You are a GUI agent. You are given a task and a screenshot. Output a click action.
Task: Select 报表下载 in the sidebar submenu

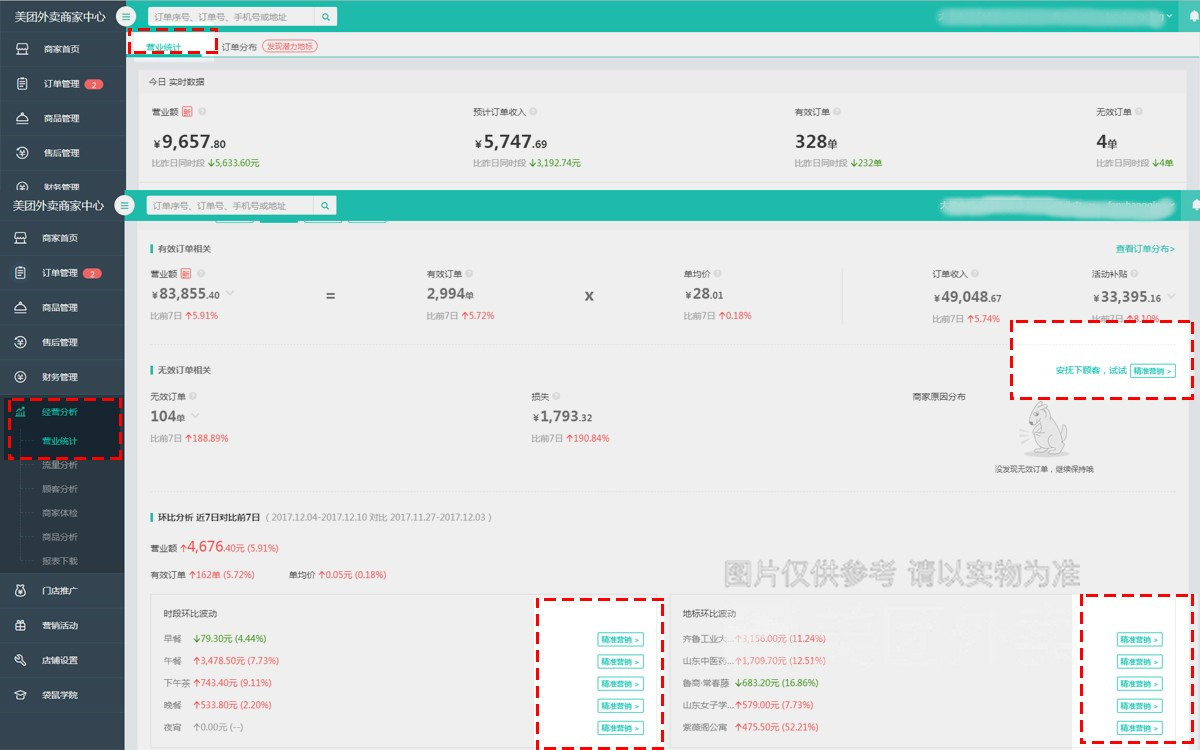[x=59, y=561]
